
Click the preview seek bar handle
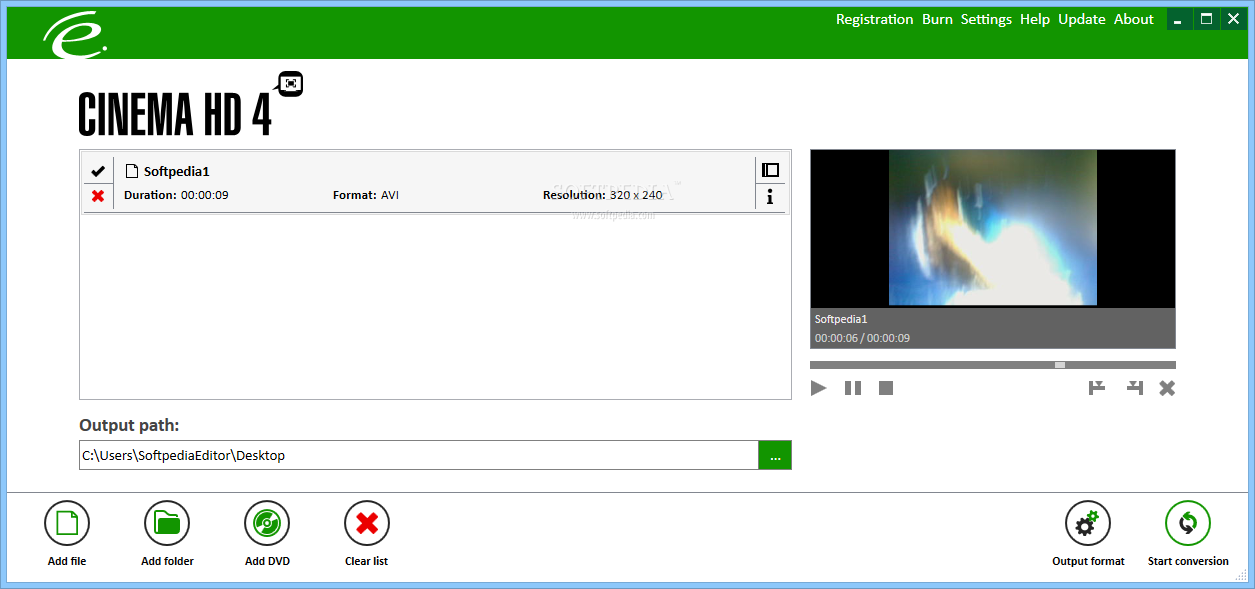pyautogui.click(x=1060, y=365)
